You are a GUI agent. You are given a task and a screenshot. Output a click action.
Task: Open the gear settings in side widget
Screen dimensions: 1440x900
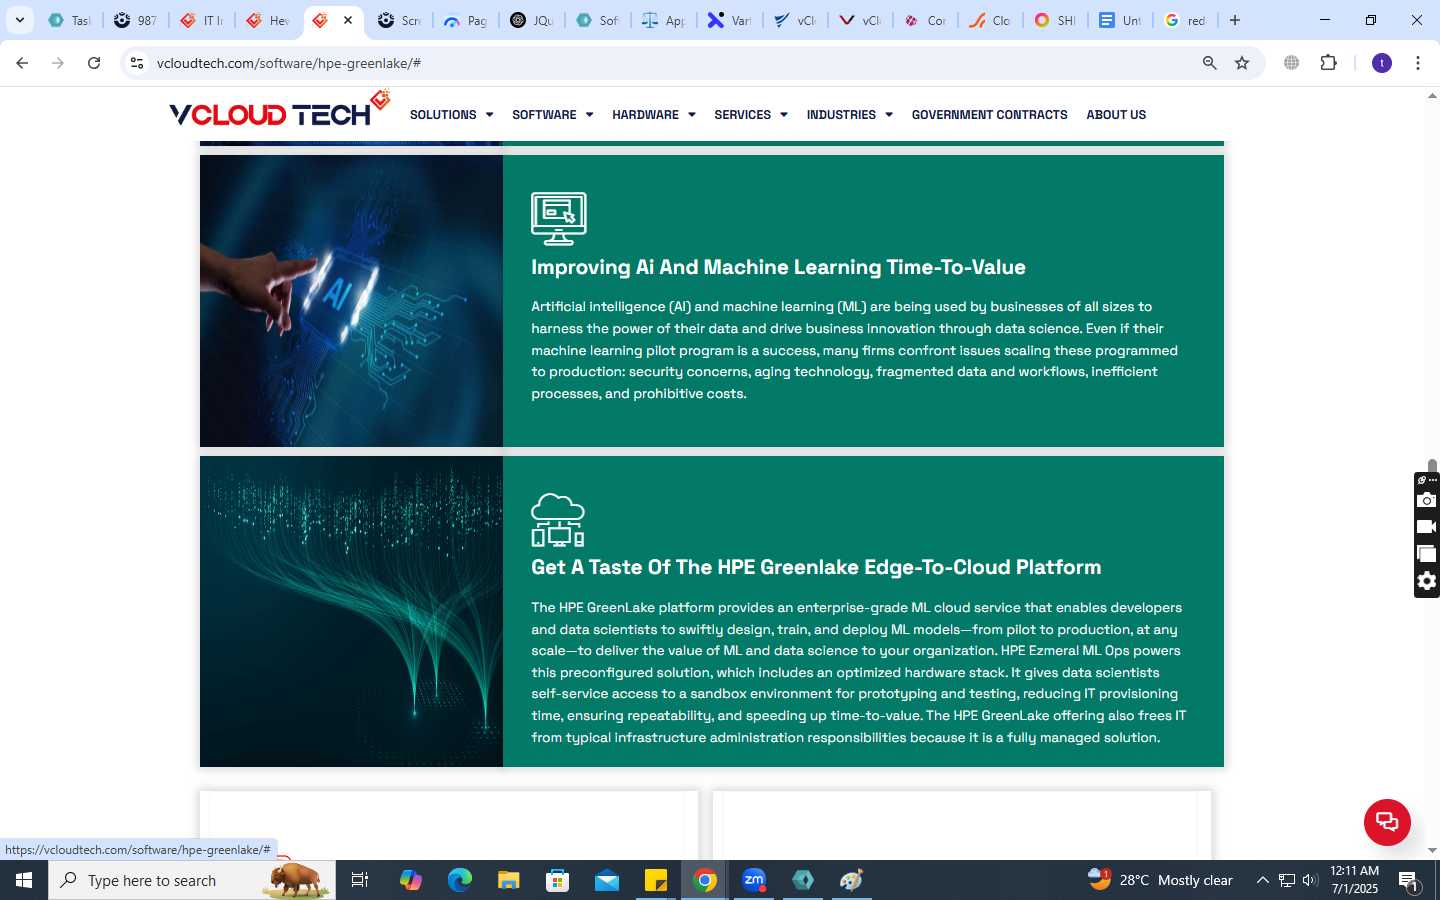[x=1427, y=581]
